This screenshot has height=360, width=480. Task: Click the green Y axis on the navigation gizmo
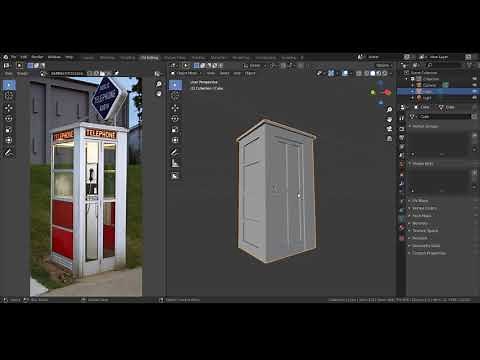point(373,92)
